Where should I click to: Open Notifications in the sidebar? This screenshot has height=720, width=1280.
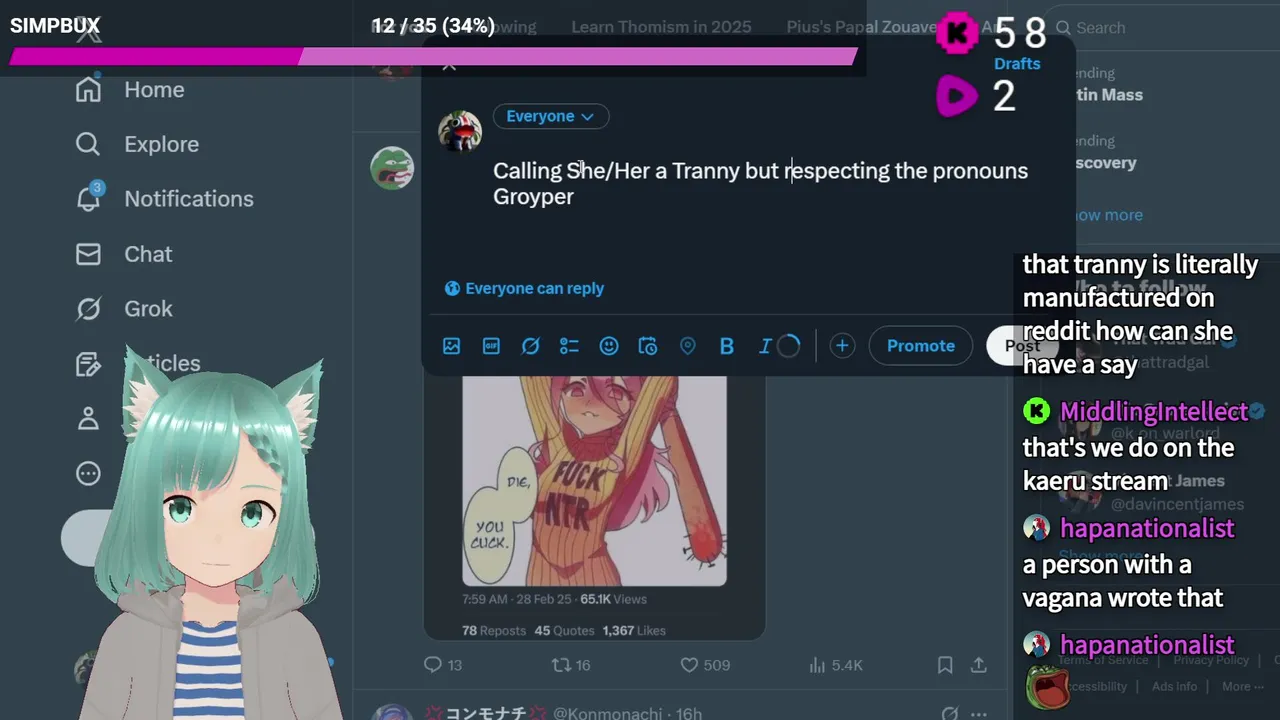click(x=165, y=199)
